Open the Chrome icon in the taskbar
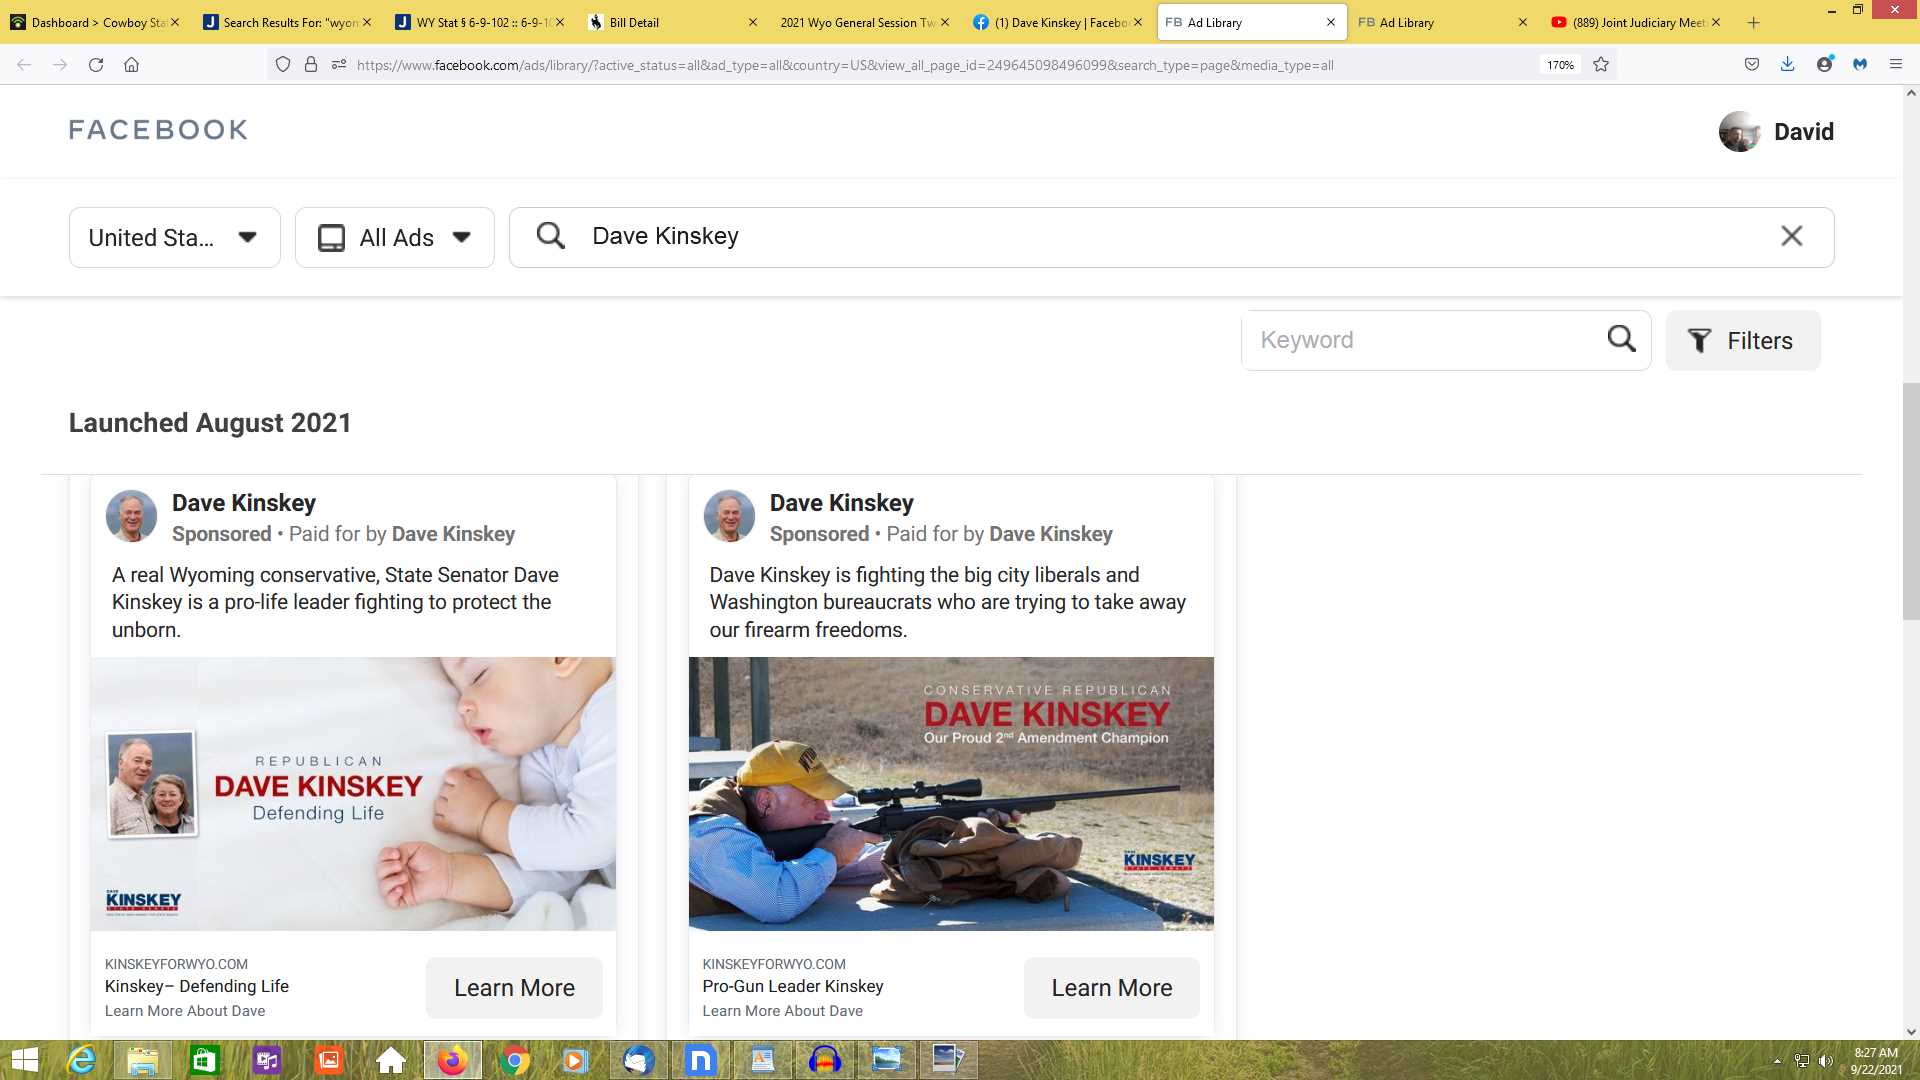 pos(515,1060)
